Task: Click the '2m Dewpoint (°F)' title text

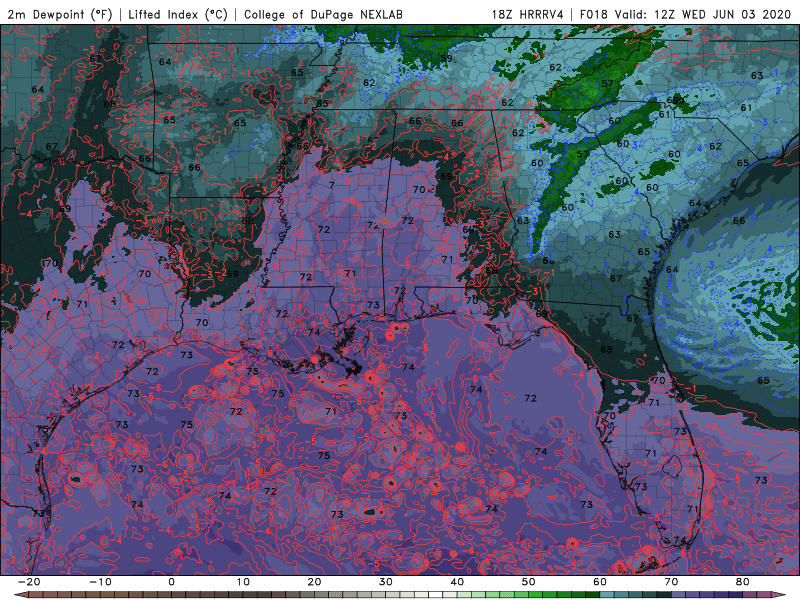Action: pos(60,14)
